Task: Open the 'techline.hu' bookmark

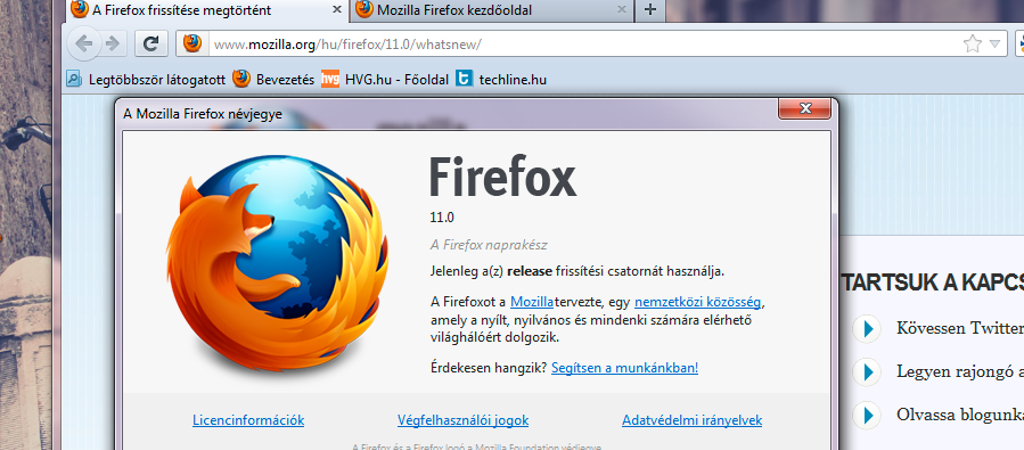Action: 502,80
